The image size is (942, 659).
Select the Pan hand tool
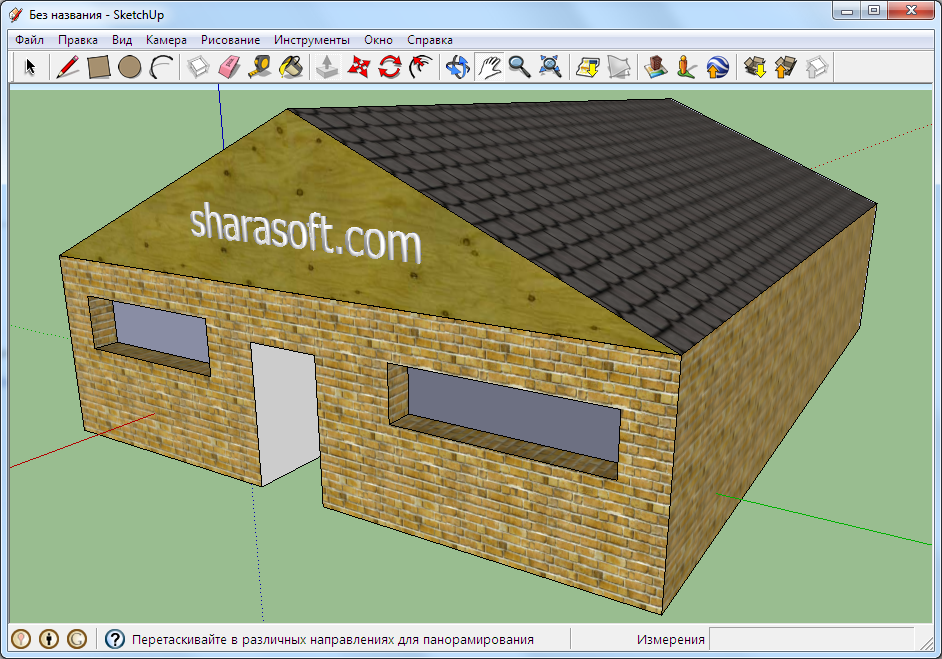coord(489,67)
